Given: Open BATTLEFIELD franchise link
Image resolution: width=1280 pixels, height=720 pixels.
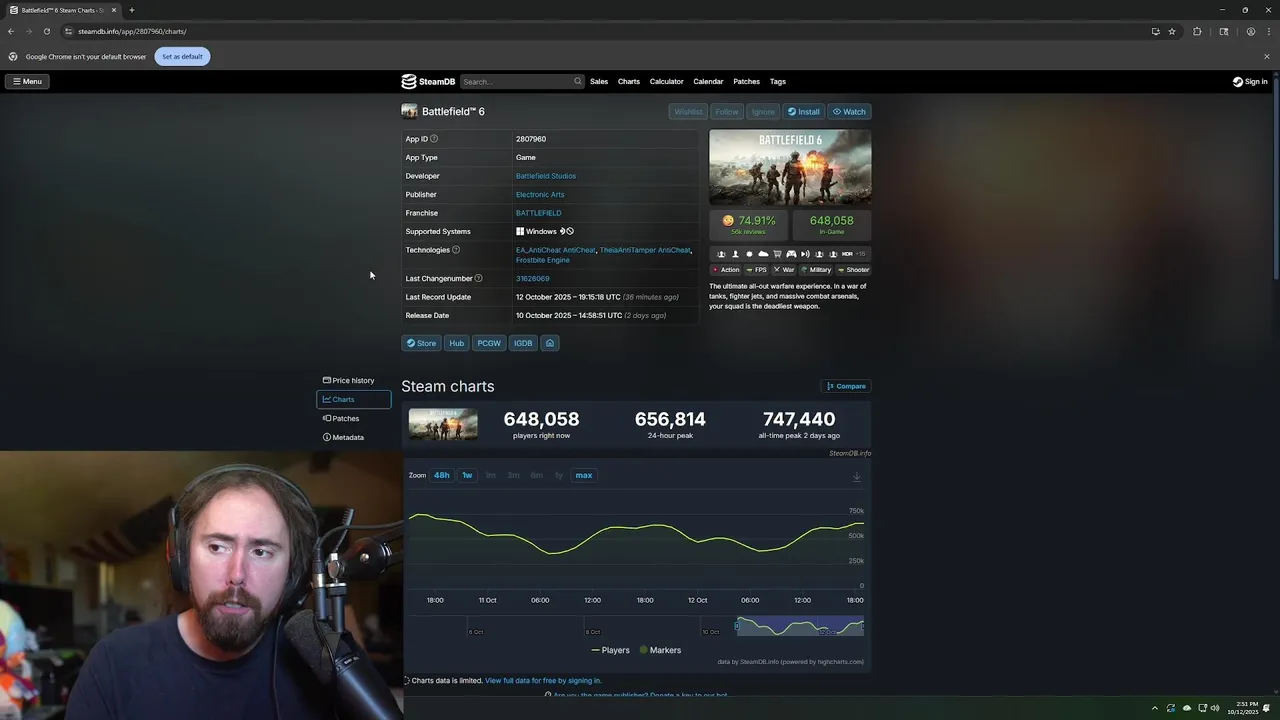Looking at the screenshot, I should pos(538,213).
